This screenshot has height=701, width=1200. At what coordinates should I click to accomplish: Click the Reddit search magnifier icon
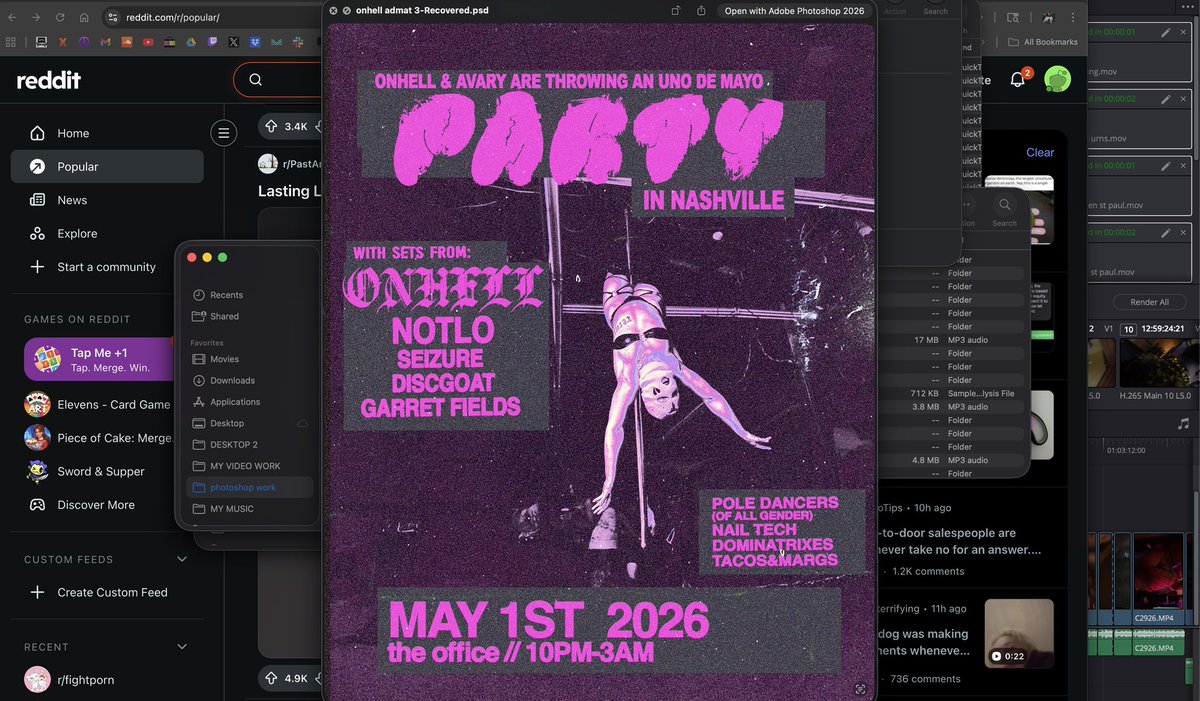256,80
